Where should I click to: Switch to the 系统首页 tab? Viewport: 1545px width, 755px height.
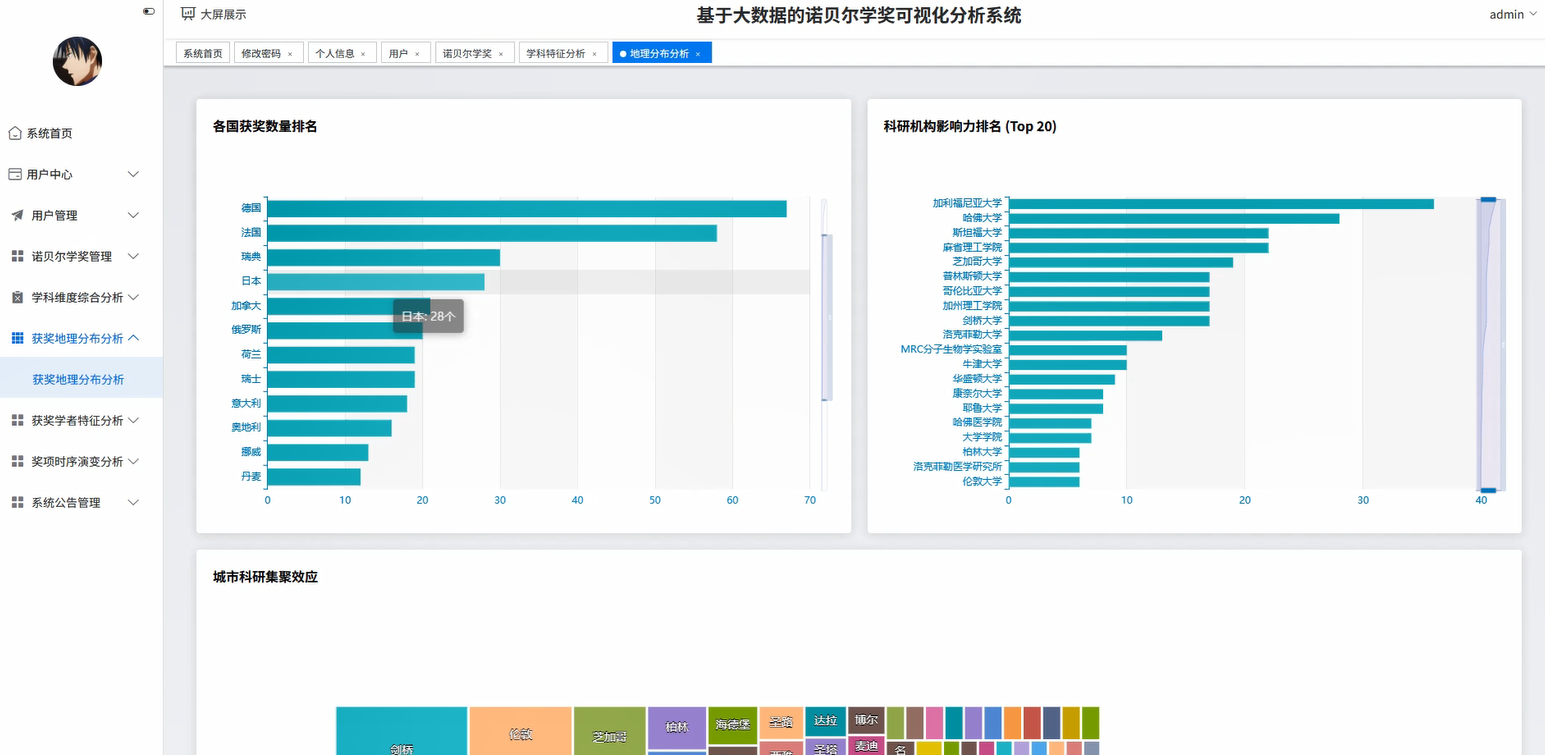pyautogui.click(x=203, y=53)
